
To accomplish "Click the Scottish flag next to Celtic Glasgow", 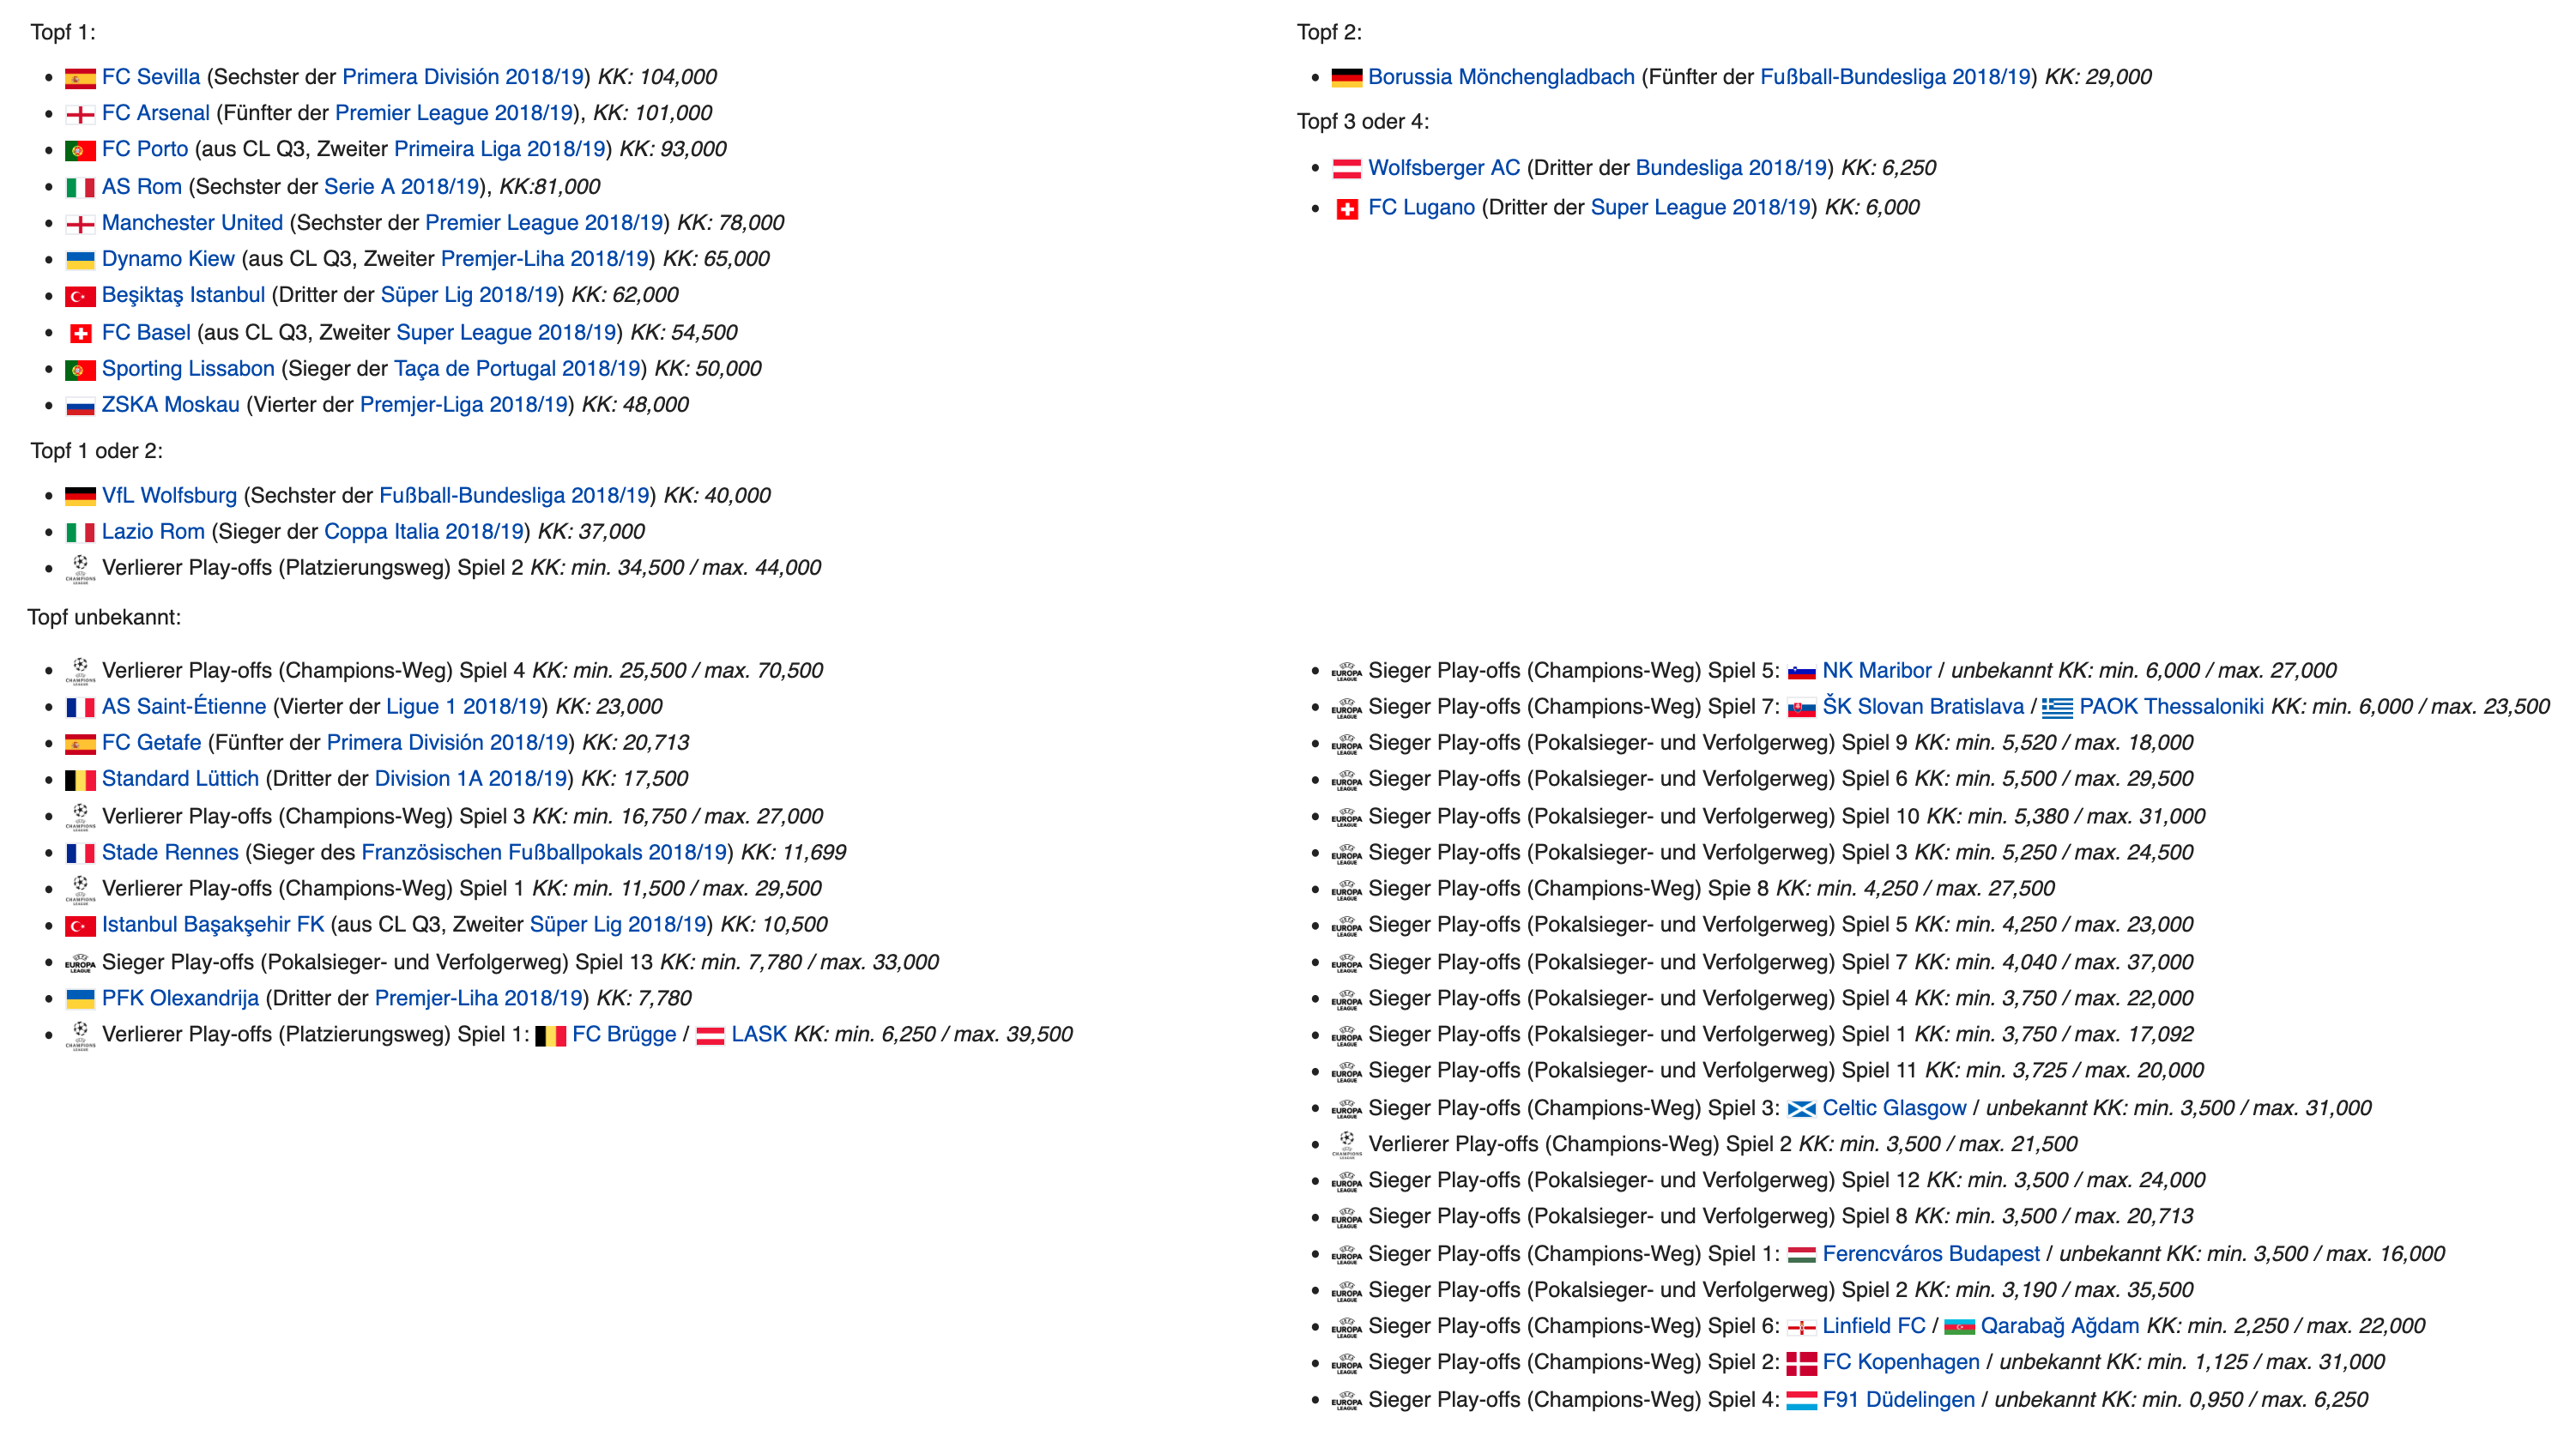I will coord(1801,1109).
